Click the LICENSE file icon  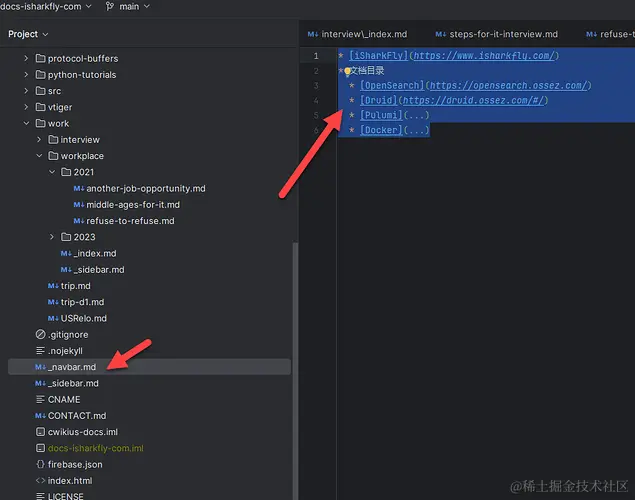coord(40,496)
